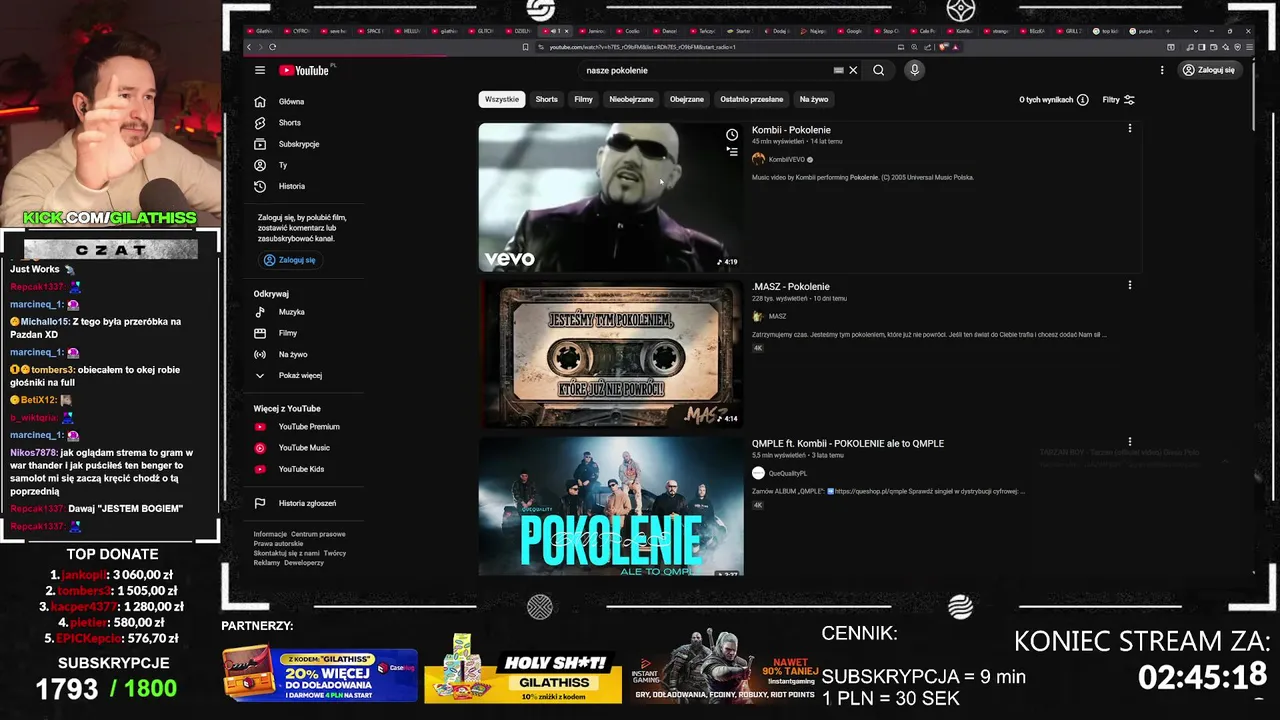Open Główna in the sidebar

pos(290,101)
